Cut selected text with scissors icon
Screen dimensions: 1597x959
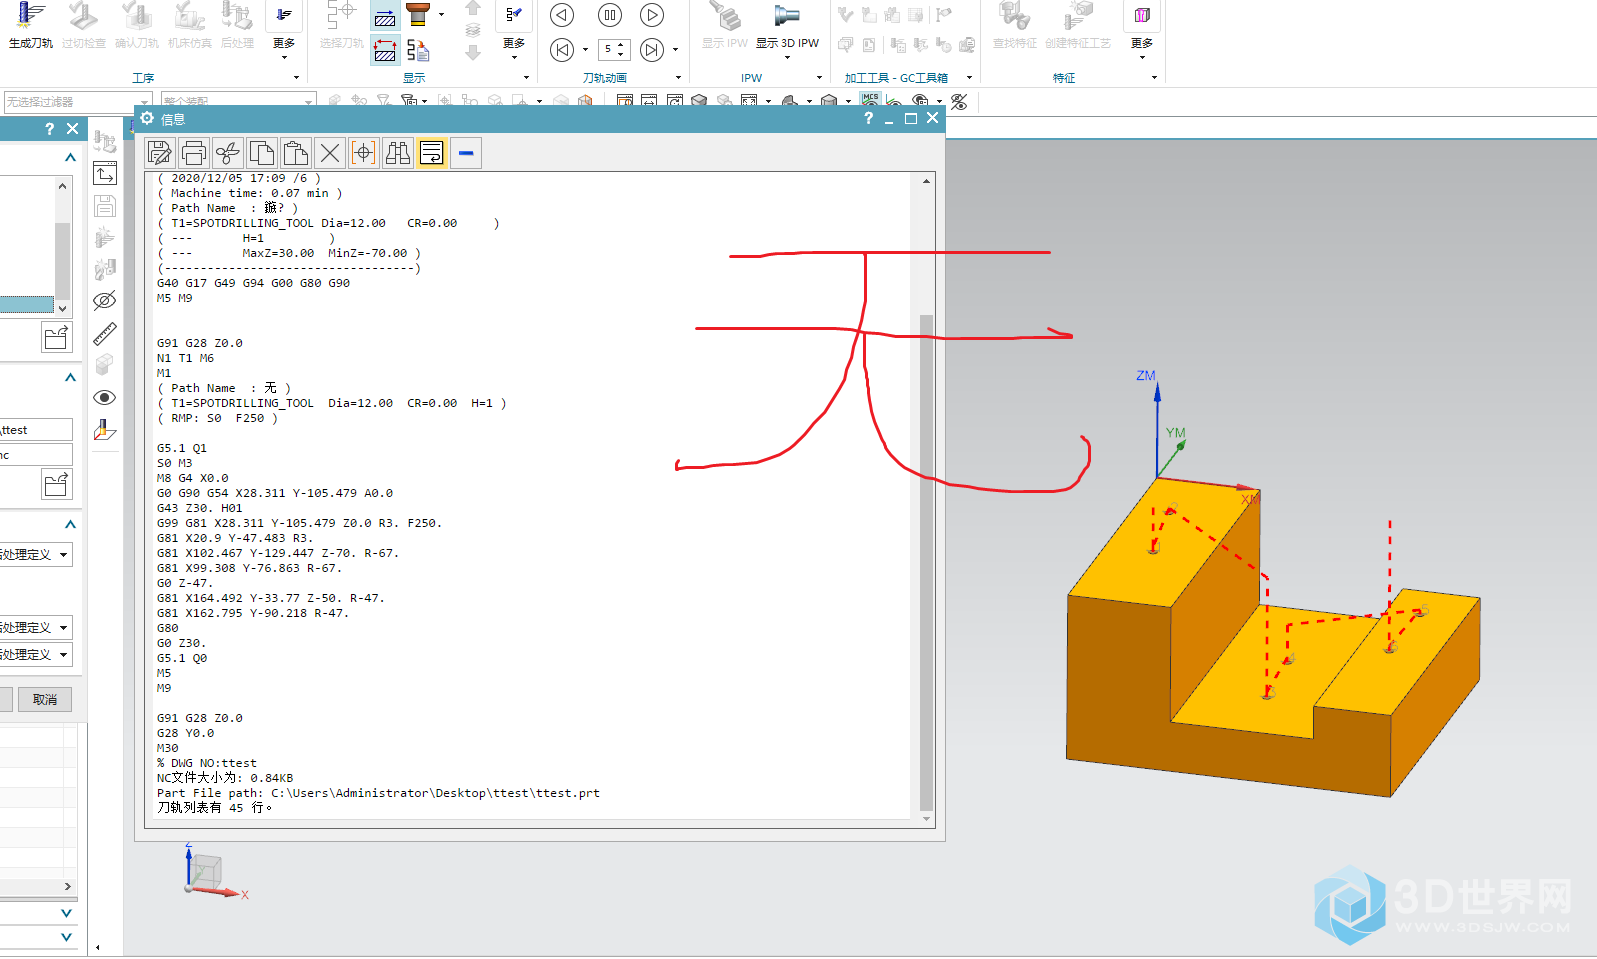pyautogui.click(x=228, y=153)
